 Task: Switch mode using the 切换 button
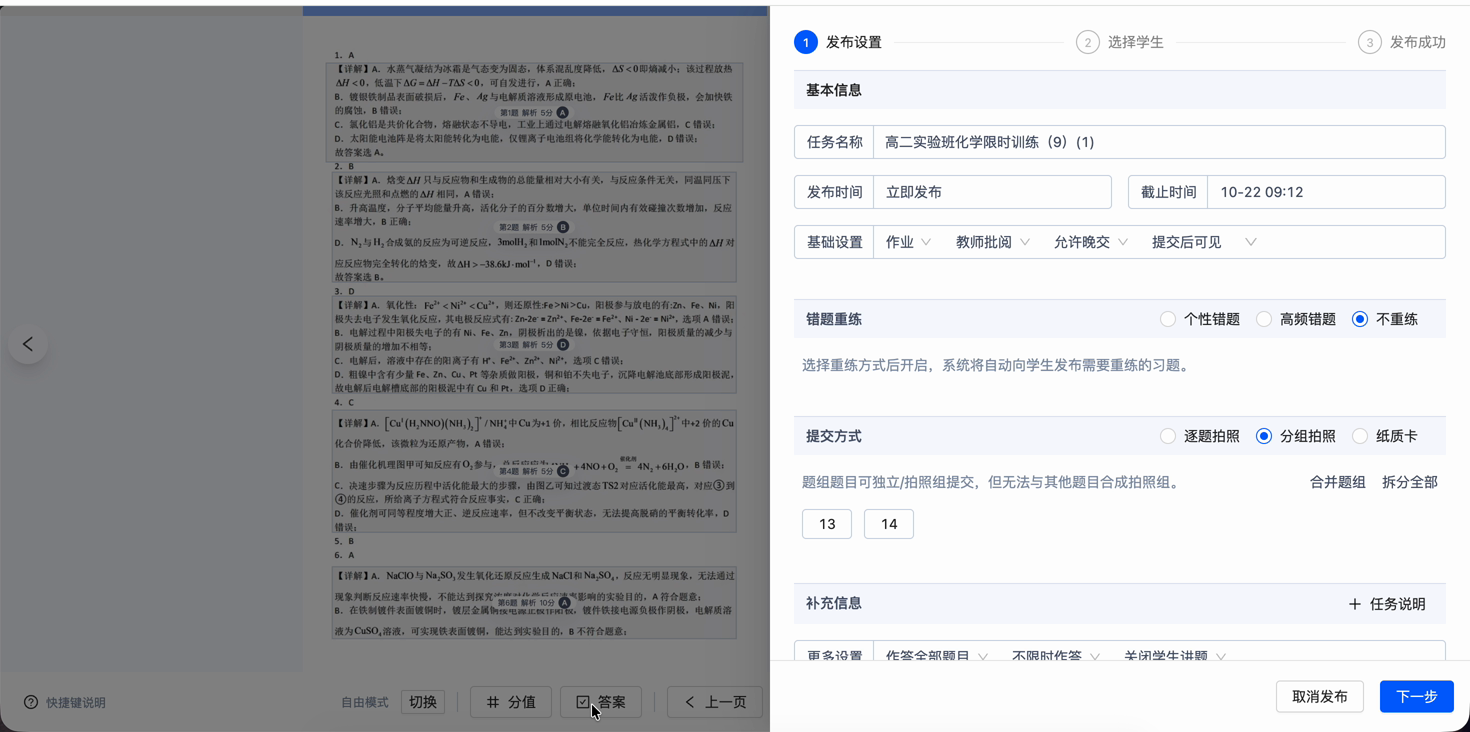(423, 702)
